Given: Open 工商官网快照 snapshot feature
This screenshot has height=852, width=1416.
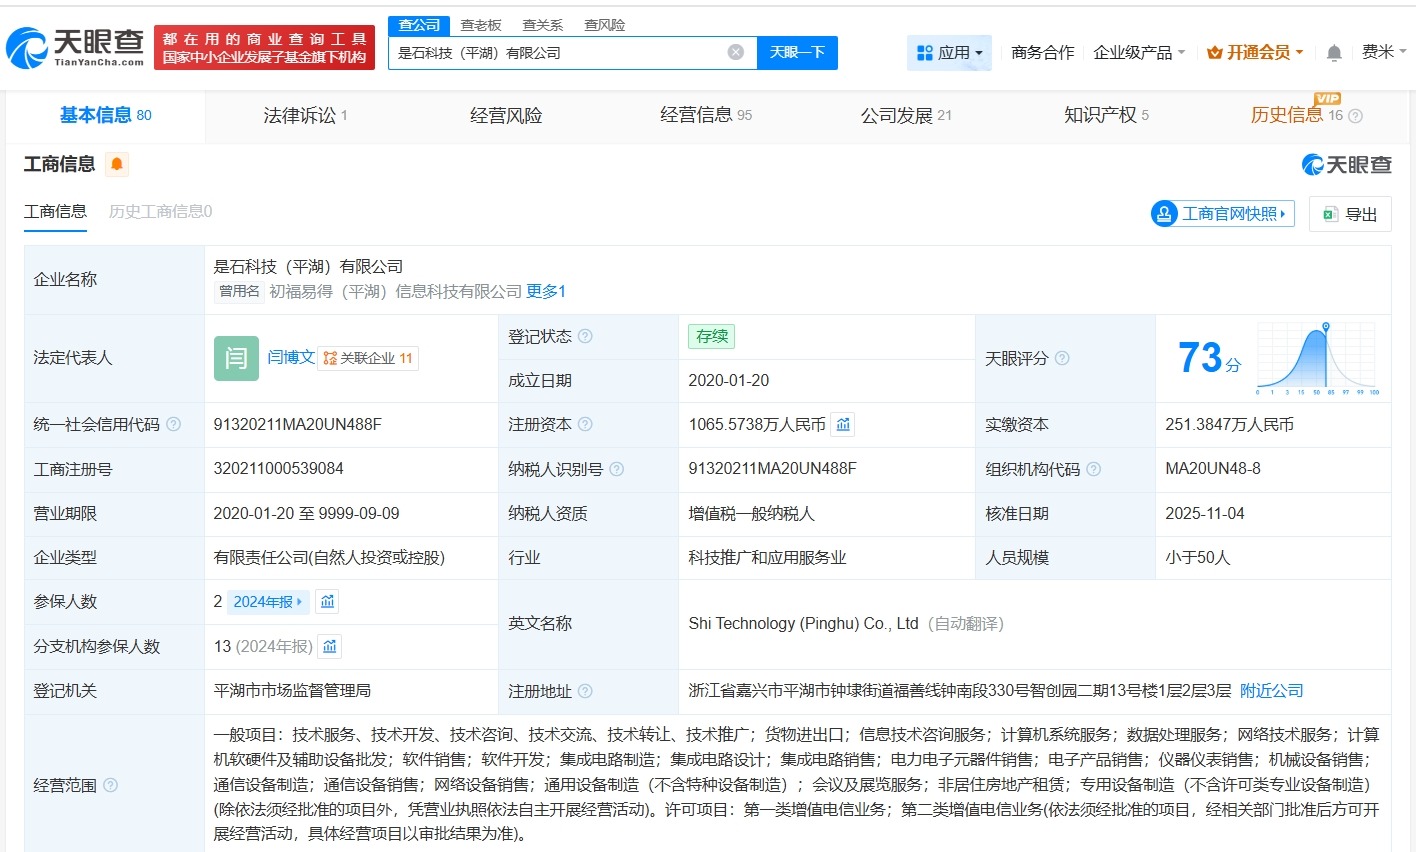Looking at the screenshot, I should (x=1221, y=214).
